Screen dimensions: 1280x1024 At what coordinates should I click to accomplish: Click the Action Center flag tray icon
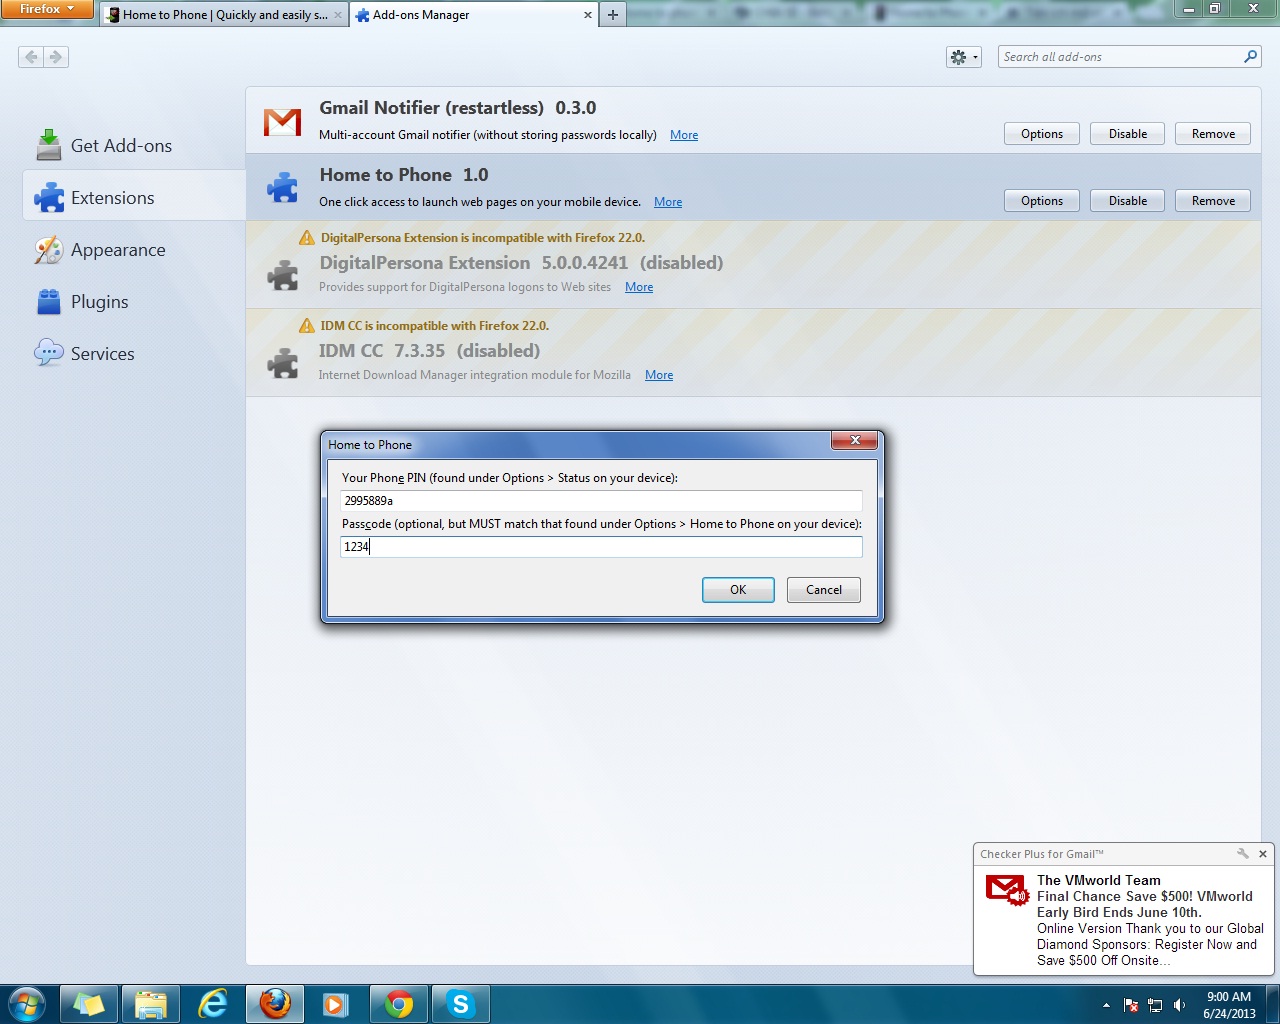point(1131,1005)
